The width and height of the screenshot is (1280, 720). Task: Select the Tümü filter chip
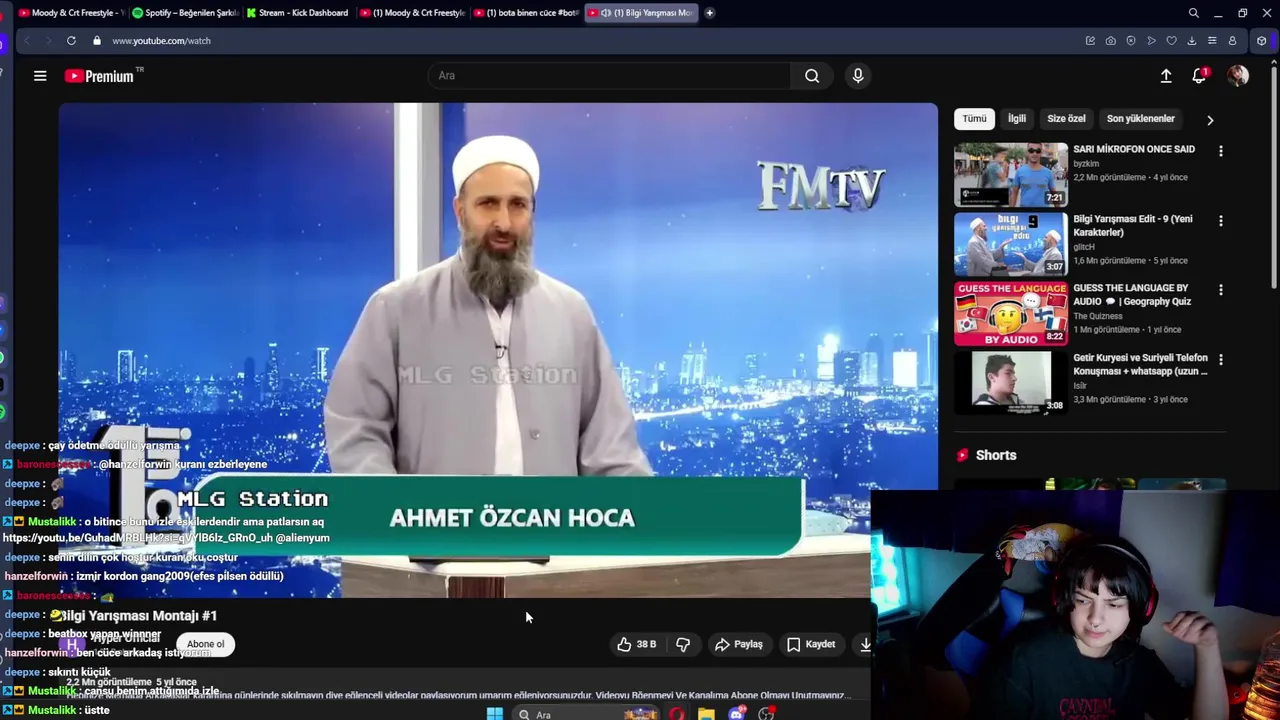pos(974,119)
